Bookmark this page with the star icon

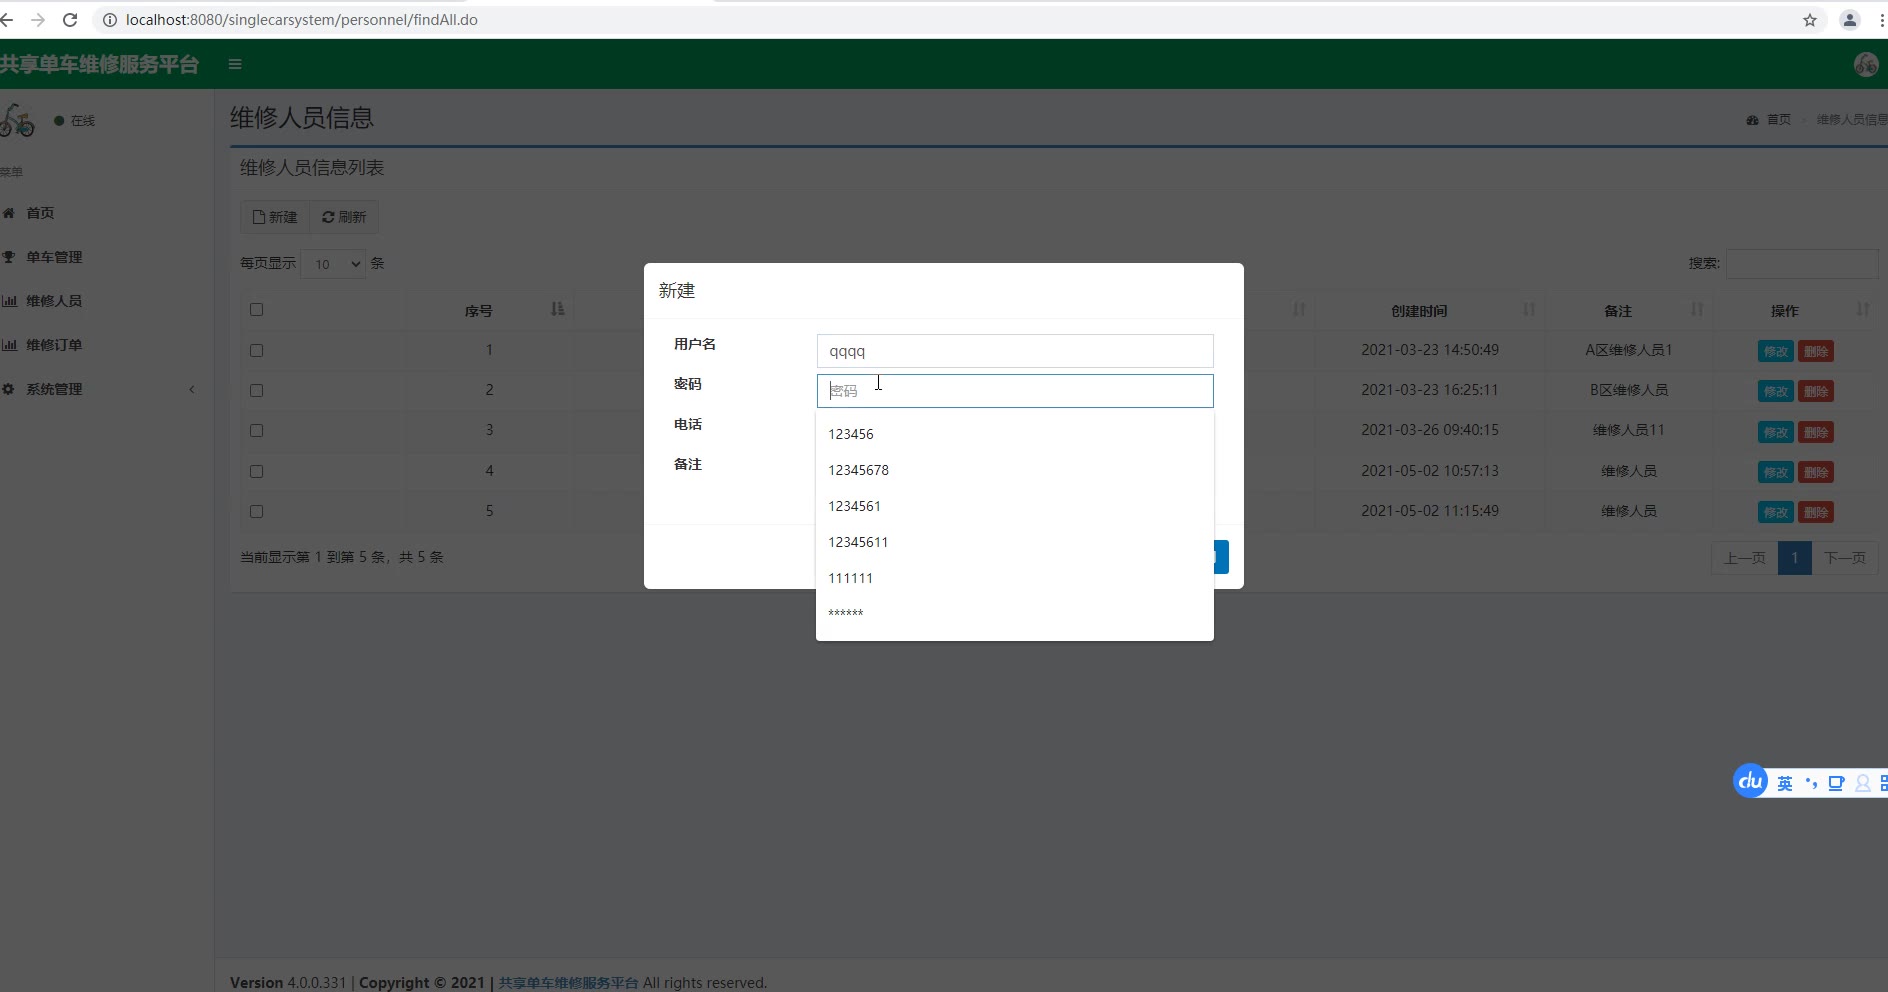pyautogui.click(x=1810, y=20)
